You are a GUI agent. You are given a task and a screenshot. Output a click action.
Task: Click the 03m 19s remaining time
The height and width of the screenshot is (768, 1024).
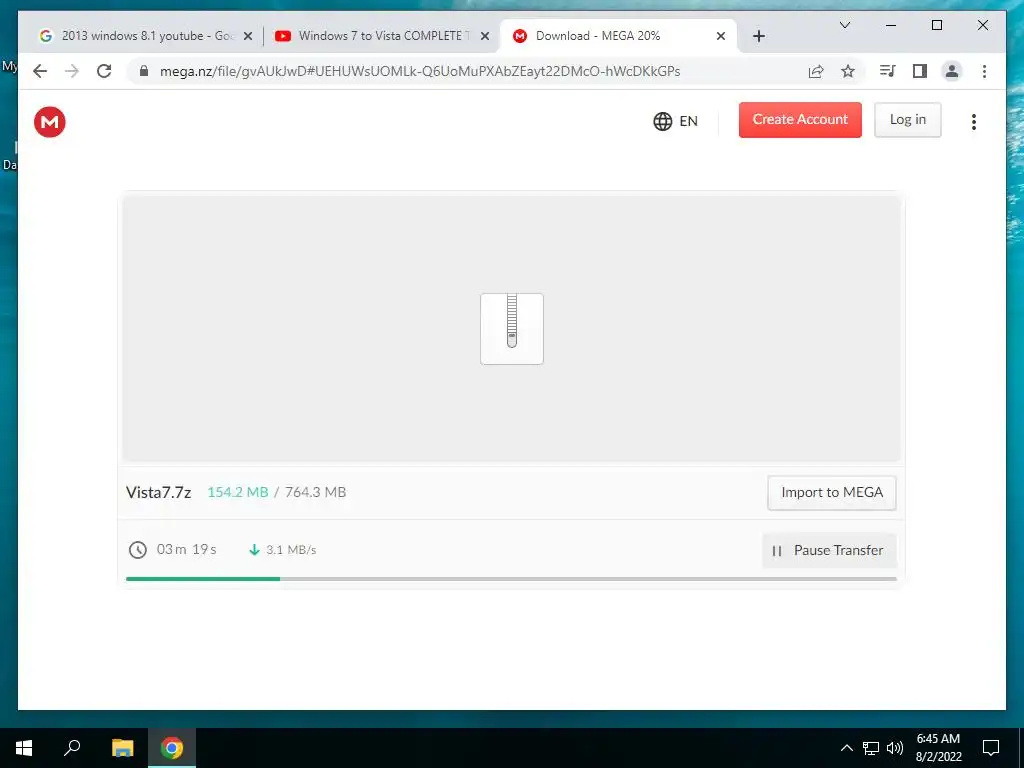tap(187, 550)
